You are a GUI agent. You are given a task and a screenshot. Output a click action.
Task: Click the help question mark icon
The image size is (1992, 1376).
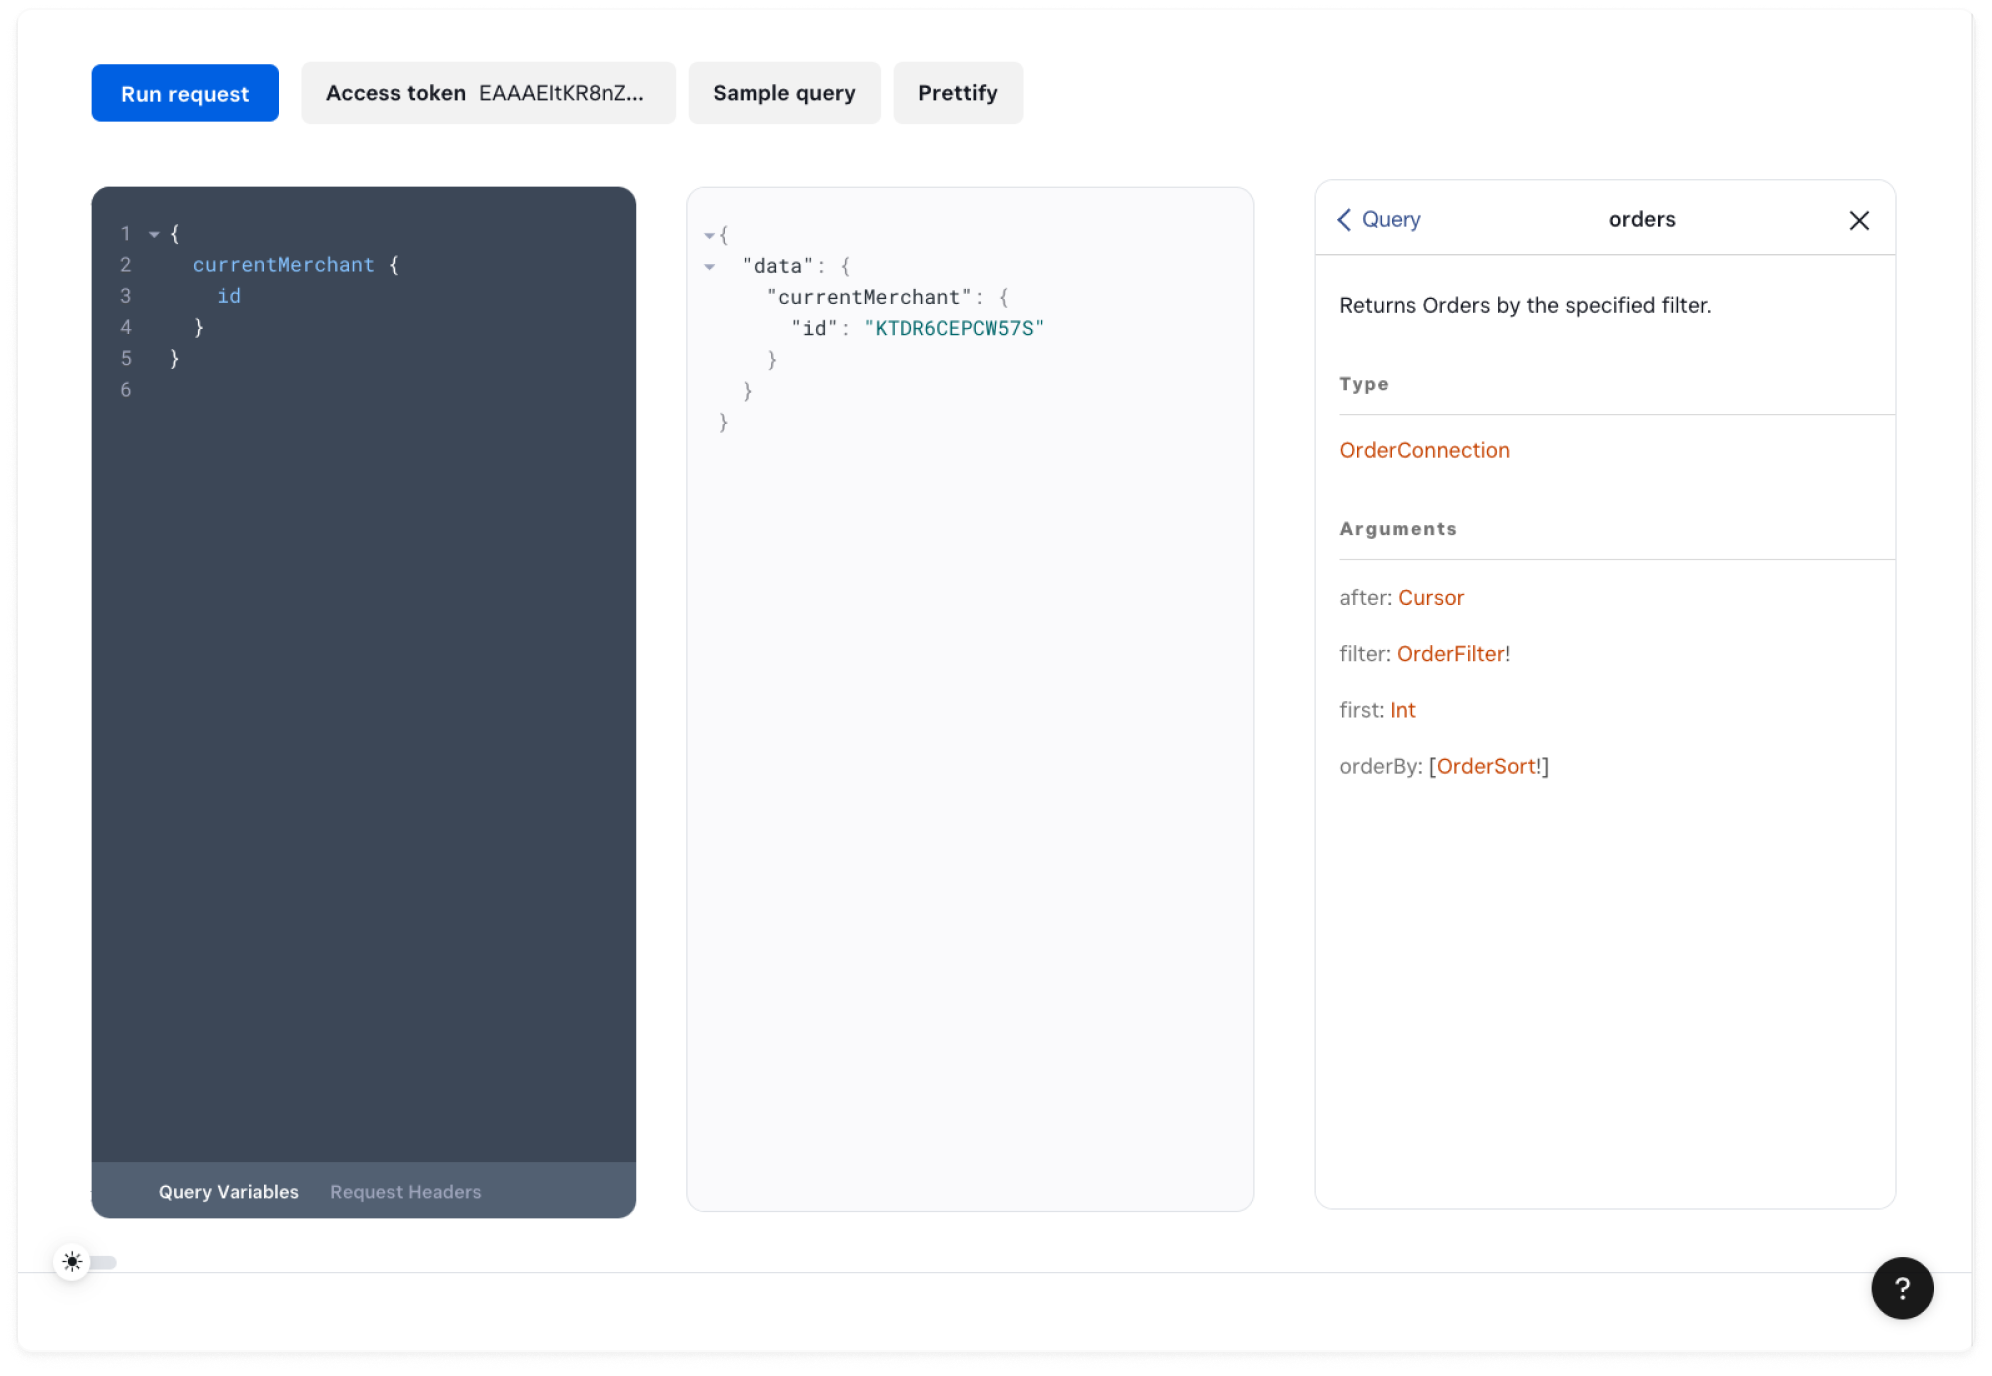coord(1901,1288)
